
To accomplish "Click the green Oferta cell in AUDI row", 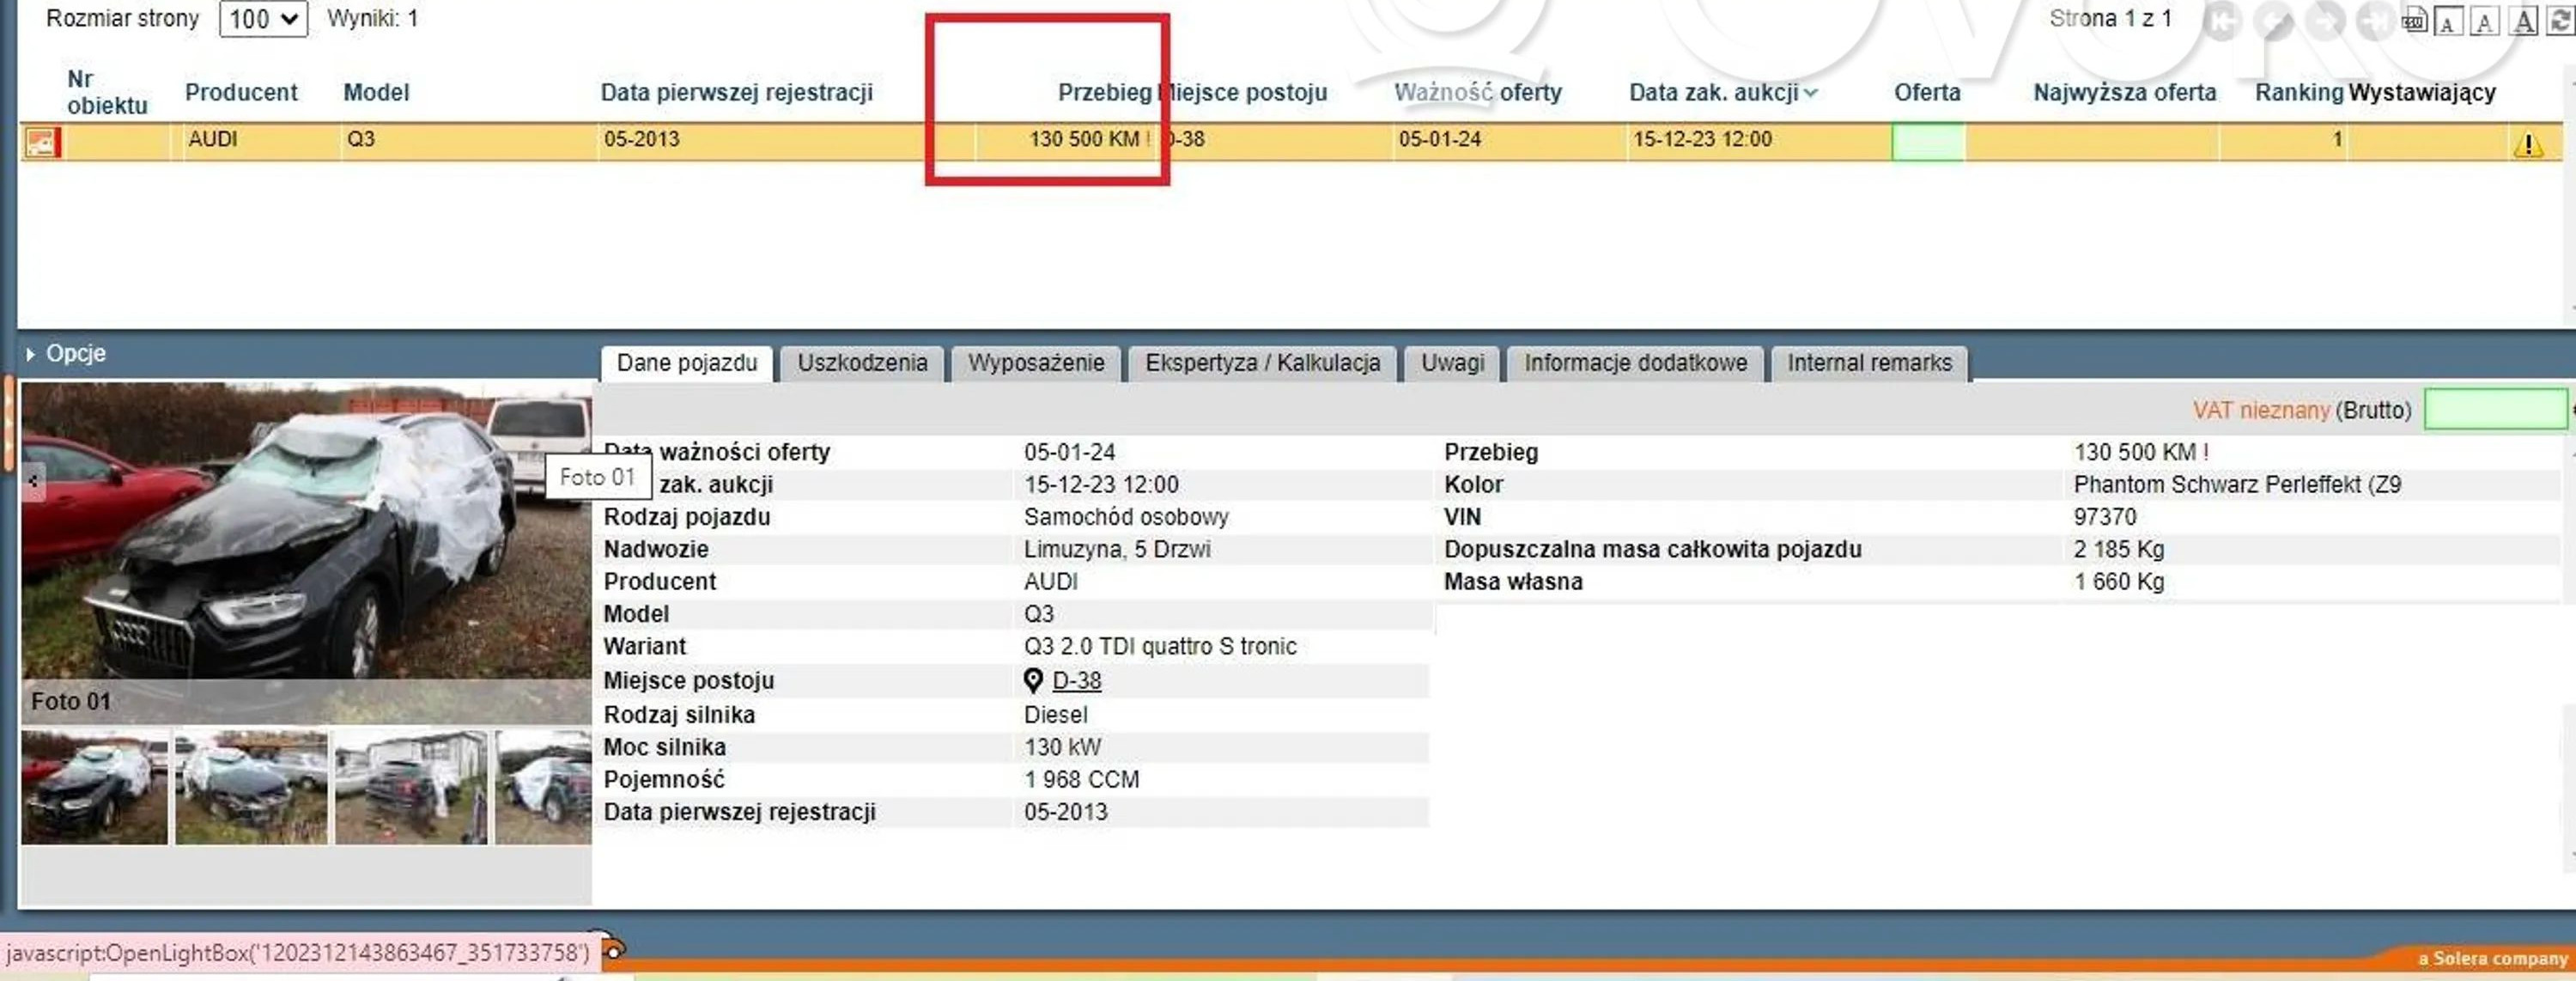I will click(x=1927, y=141).
